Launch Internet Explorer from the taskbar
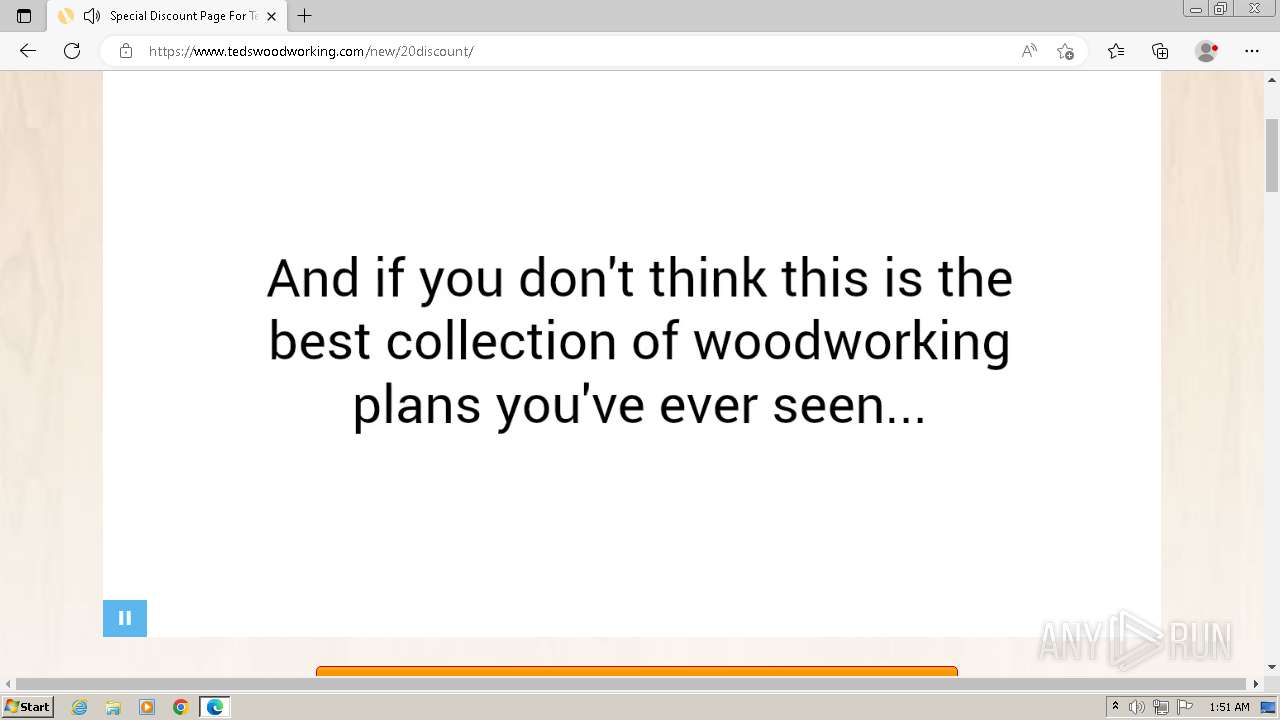This screenshot has width=1280, height=720. click(80, 707)
